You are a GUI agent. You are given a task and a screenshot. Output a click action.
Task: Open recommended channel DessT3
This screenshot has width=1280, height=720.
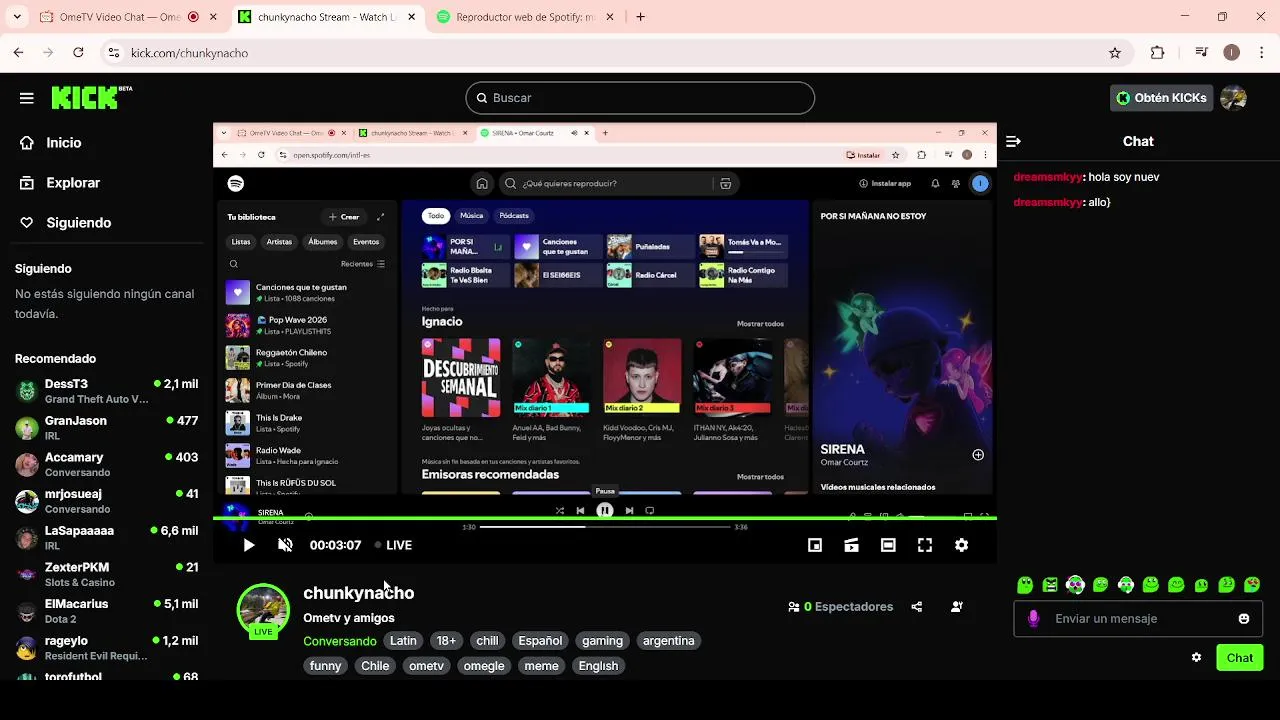106,390
